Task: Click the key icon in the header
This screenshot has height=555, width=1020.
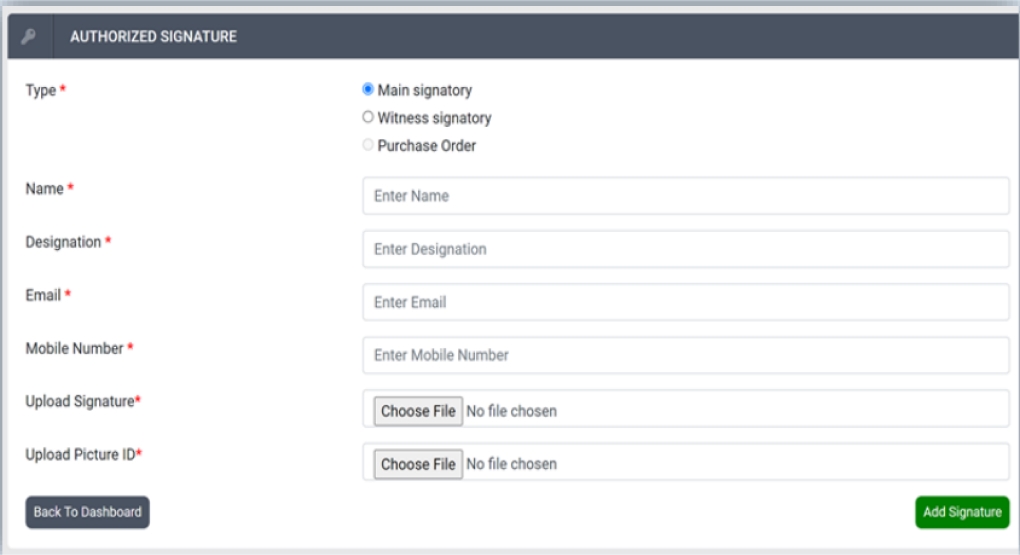Action: [x=28, y=37]
